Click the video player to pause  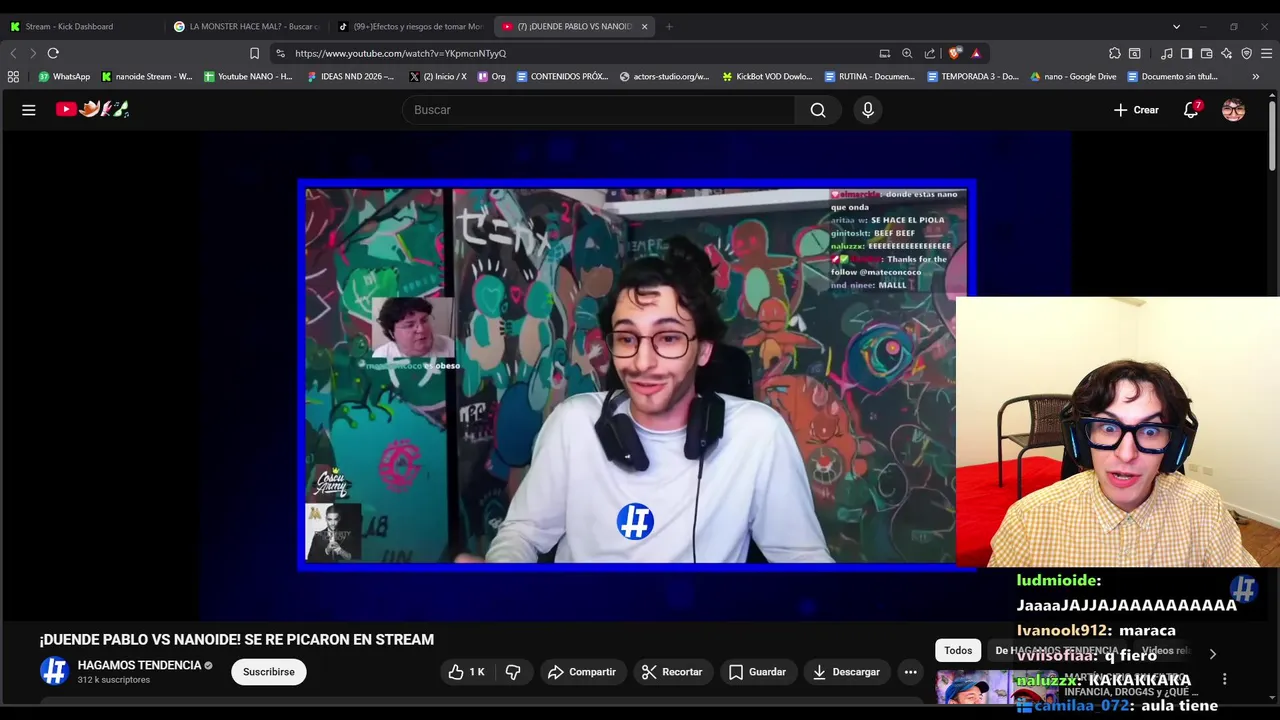pos(636,375)
